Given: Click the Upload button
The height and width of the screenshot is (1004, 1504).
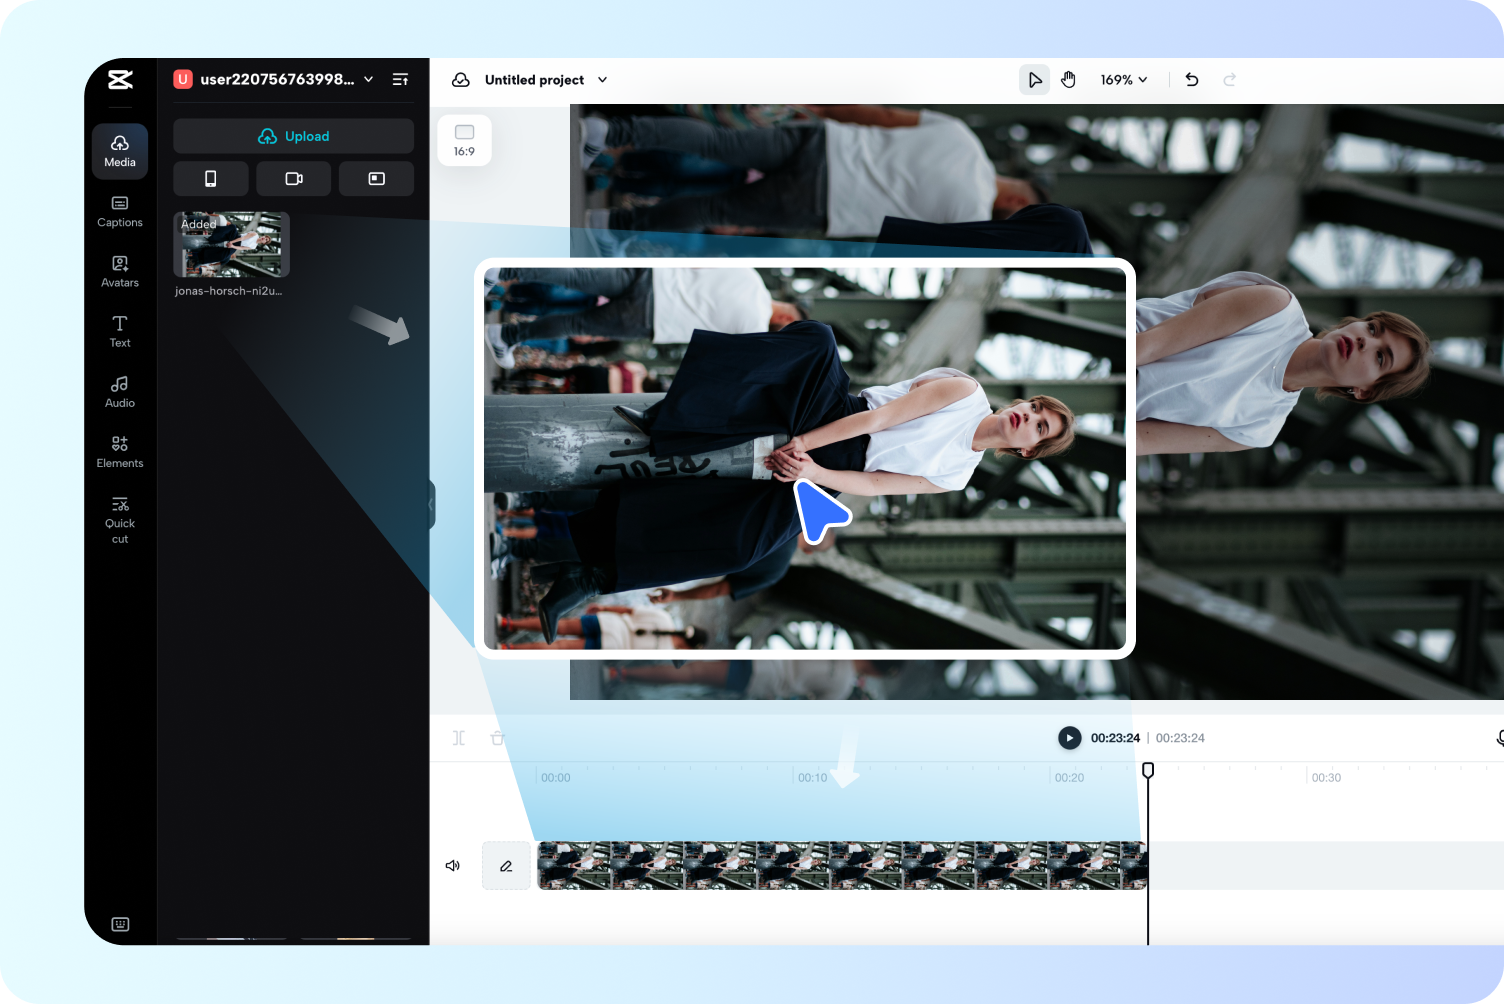Looking at the screenshot, I should pos(293,136).
